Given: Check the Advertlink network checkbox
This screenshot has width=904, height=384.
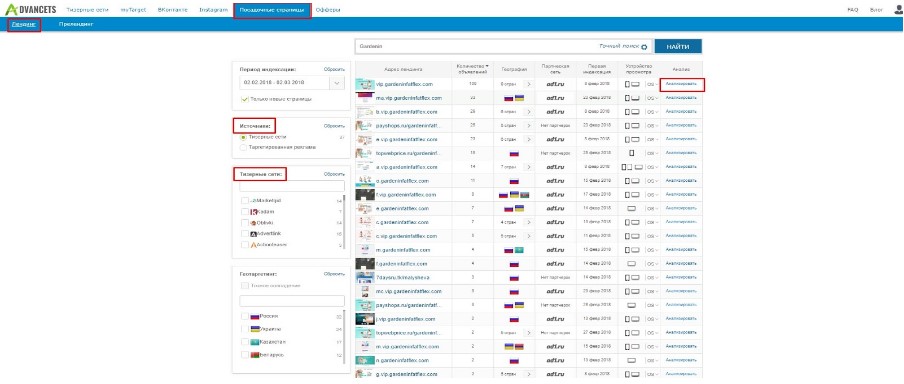Looking at the screenshot, I should (244, 234).
